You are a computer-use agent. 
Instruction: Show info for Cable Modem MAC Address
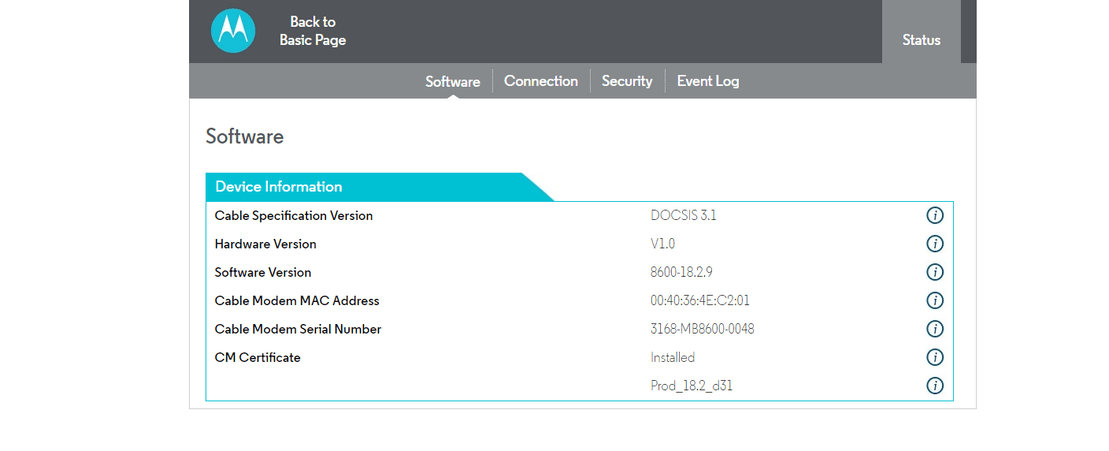[x=935, y=301]
